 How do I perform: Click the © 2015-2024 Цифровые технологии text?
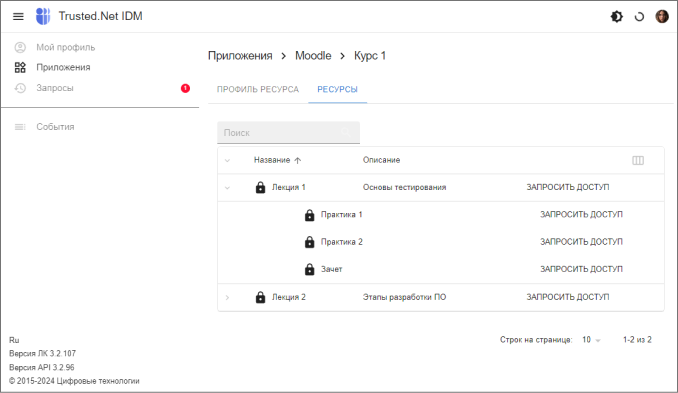tap(74, 381)
